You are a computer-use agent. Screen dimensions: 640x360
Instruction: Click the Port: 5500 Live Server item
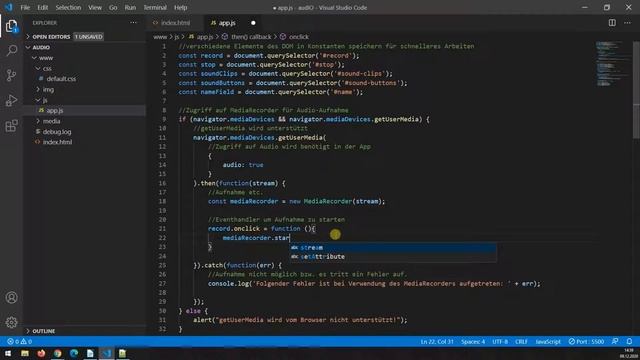pyautogui.click(x=586, y=342)
